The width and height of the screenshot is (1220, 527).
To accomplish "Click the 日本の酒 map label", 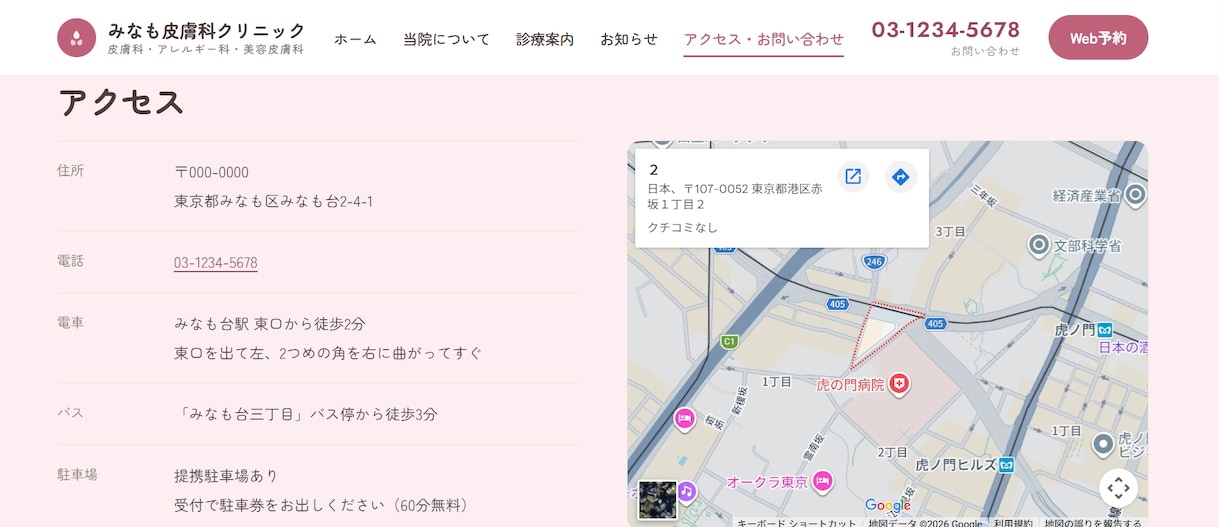I will 1123,347.
